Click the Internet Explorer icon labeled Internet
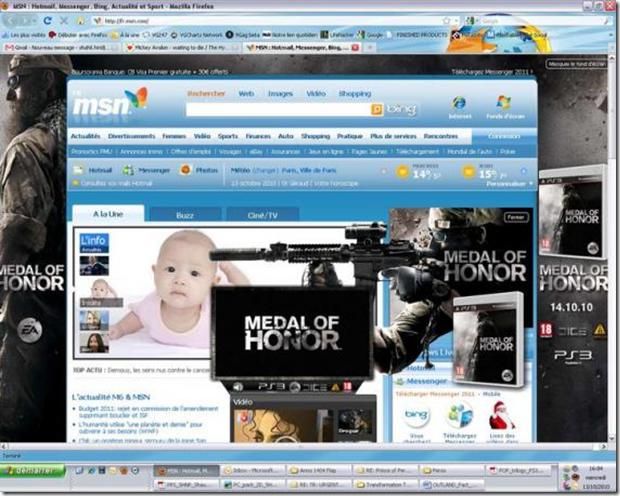Screen dimensions: 620x496 click(x=458, y=104)
